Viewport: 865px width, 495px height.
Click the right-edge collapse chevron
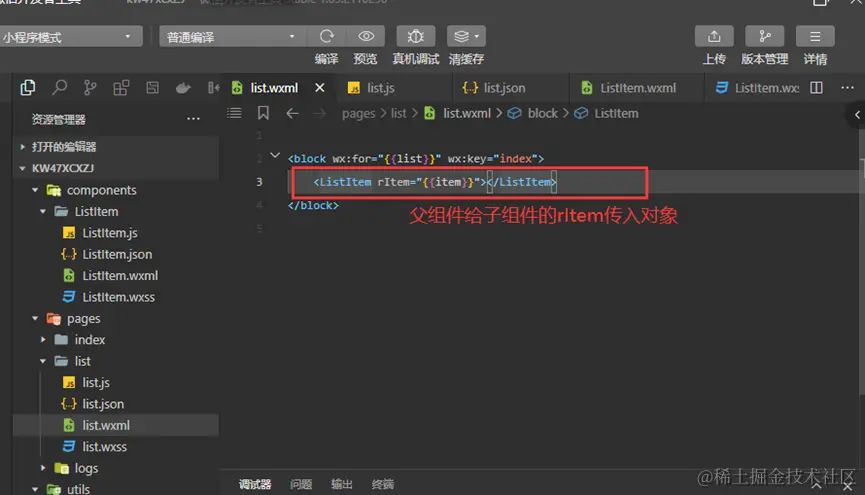pyautogui.click(x=857, y=115)
